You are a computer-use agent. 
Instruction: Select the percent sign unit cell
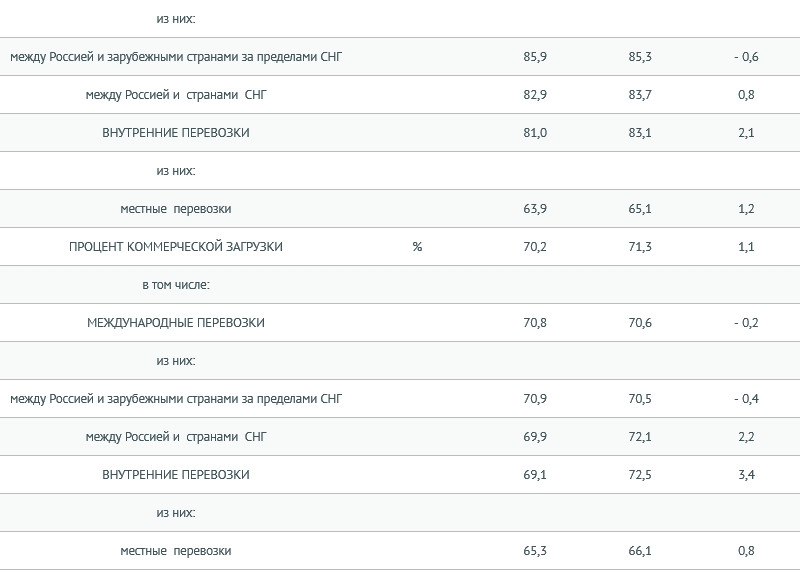[417, 247]
